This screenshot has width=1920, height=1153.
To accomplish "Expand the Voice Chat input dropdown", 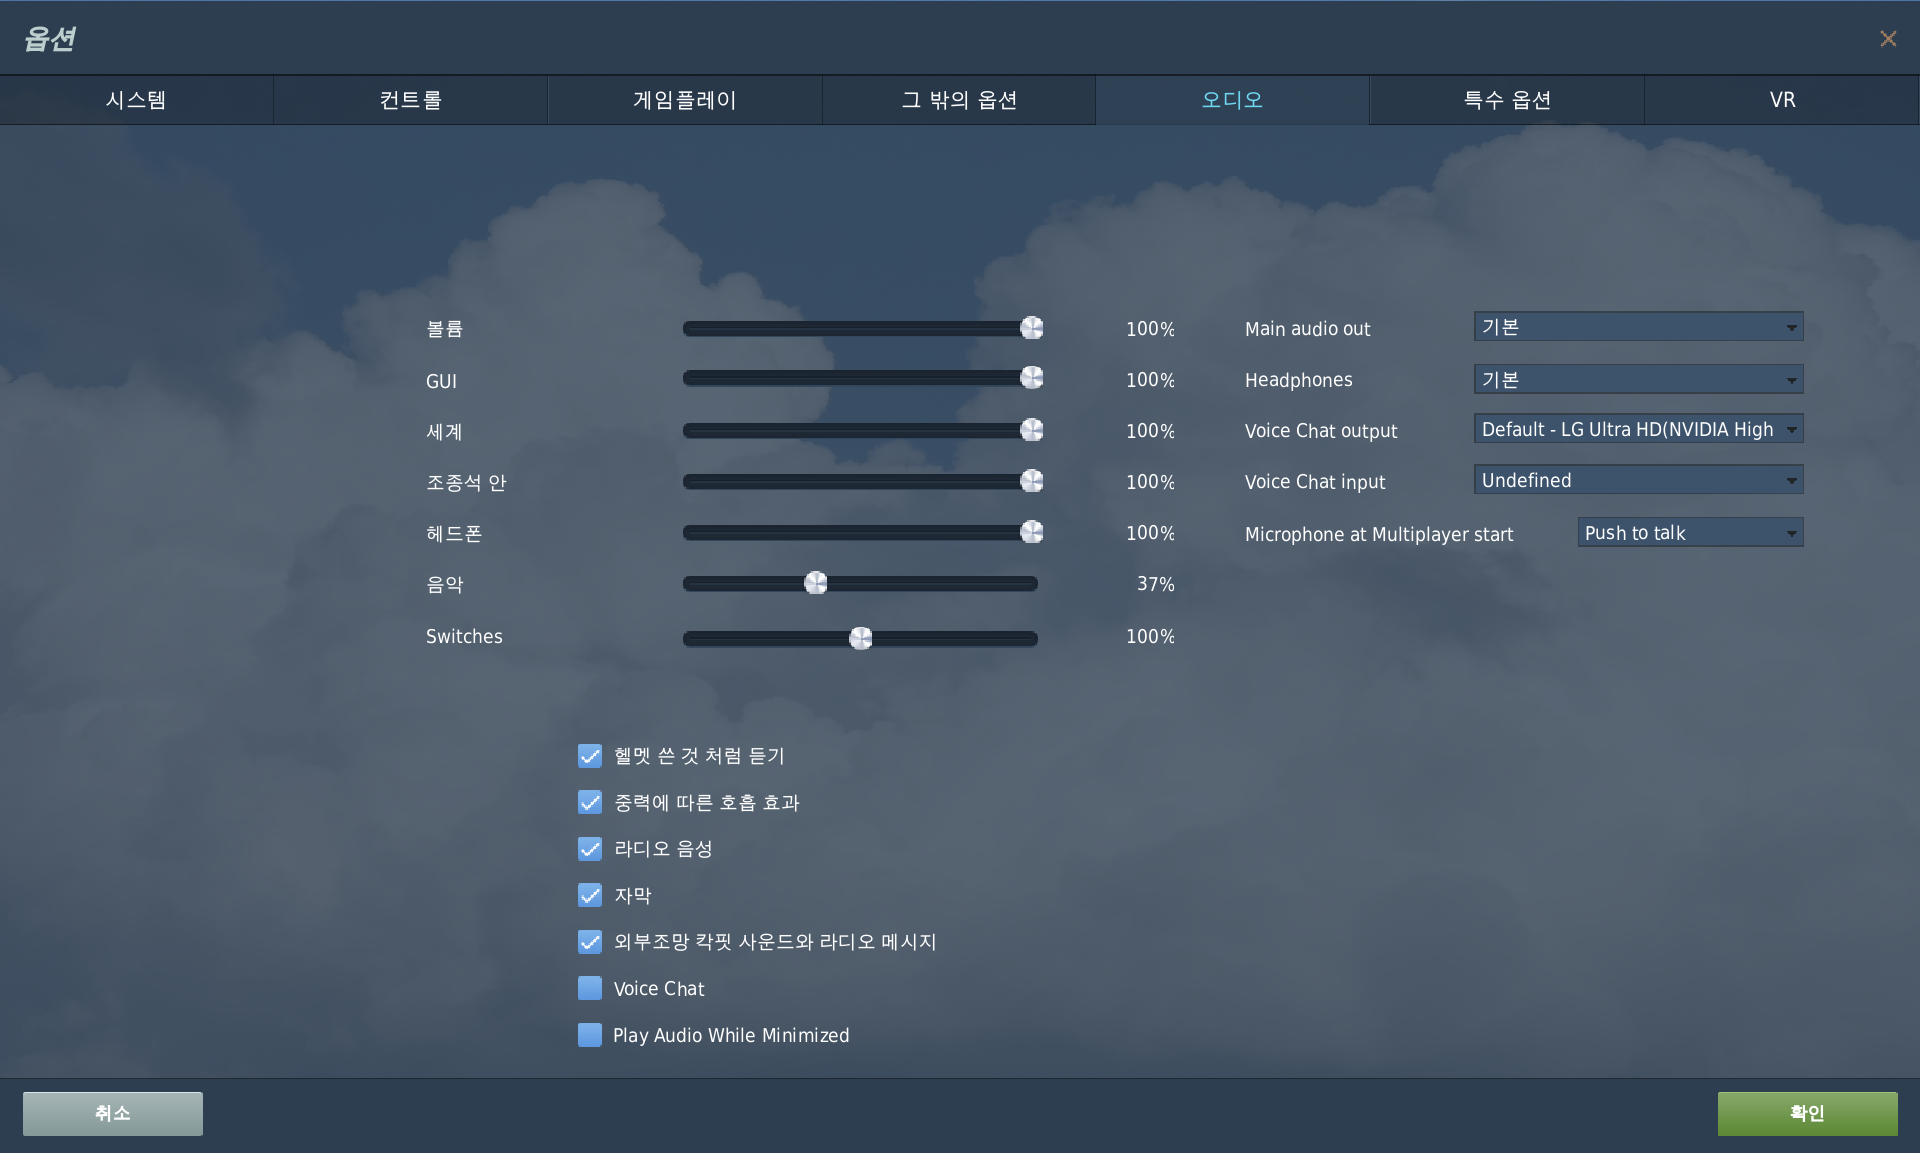I will pos(1638,480).
